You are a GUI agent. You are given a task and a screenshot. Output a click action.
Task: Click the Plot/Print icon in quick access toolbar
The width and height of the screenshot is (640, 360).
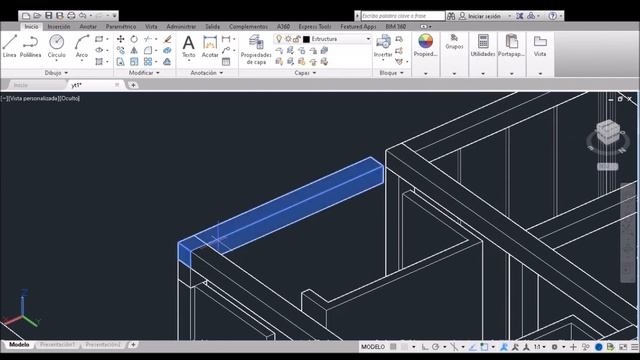point(71,16)
